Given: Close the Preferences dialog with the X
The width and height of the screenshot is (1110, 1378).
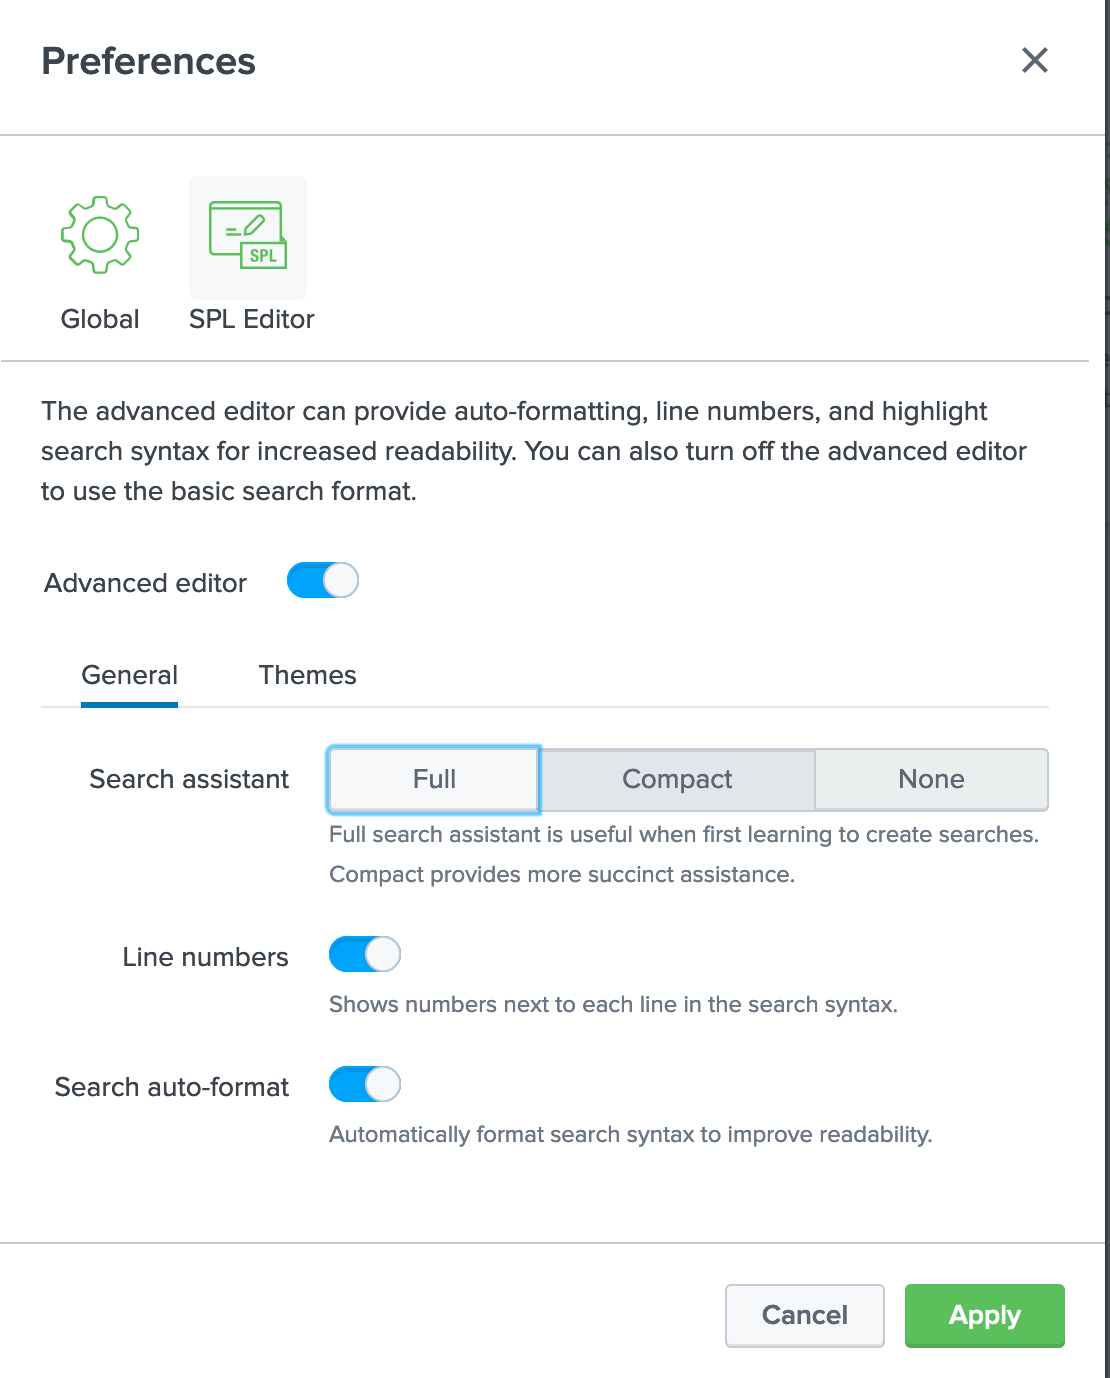Looking at the screenshot, I should (1035, 61).
